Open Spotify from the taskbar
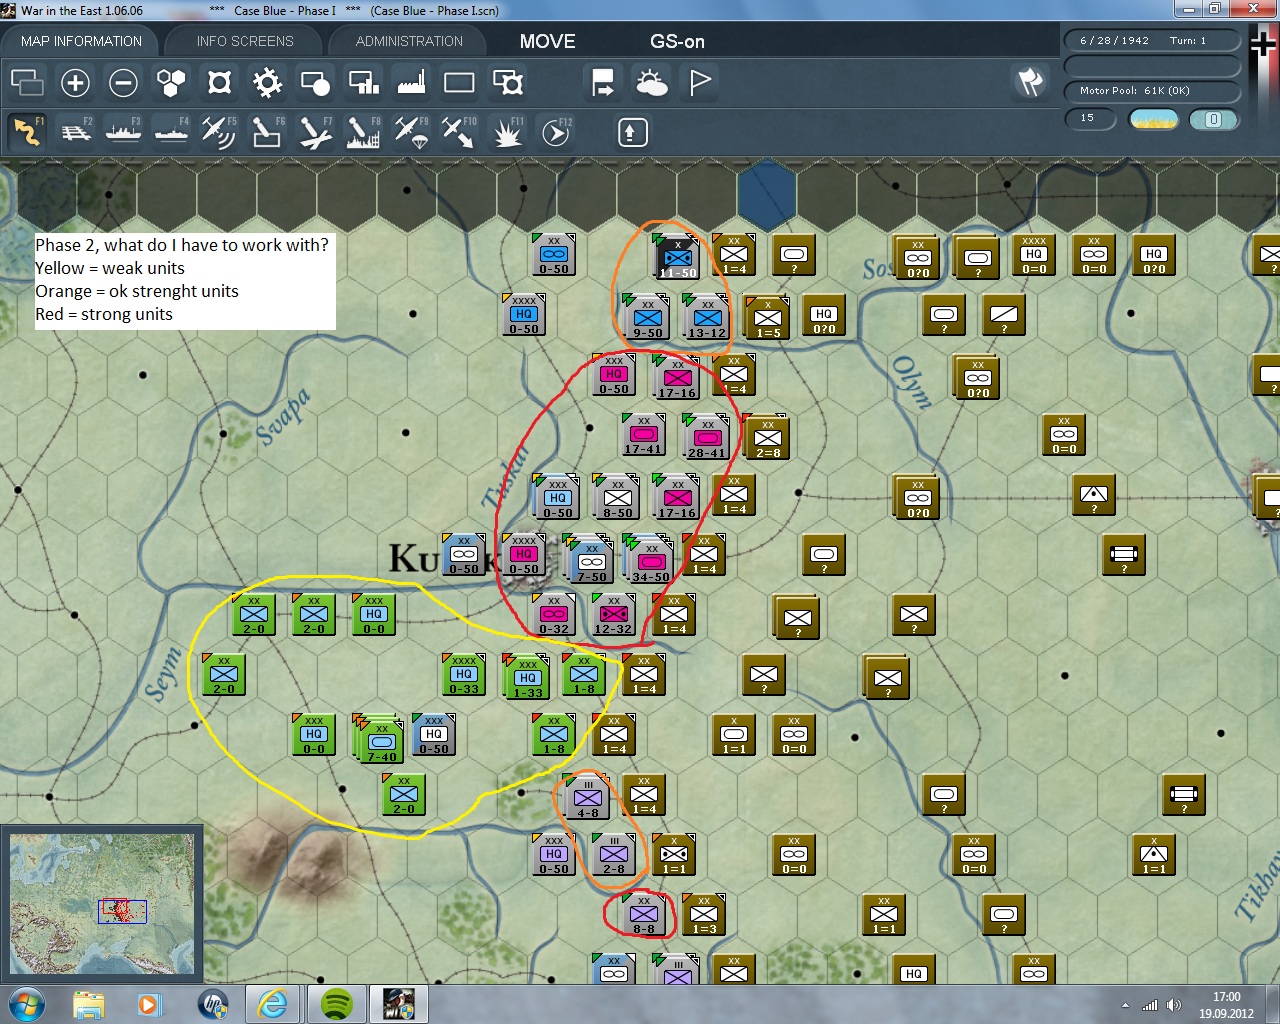This screenshot has height=1024, width=1280. pyautogui.click(x=338, y=1003)
